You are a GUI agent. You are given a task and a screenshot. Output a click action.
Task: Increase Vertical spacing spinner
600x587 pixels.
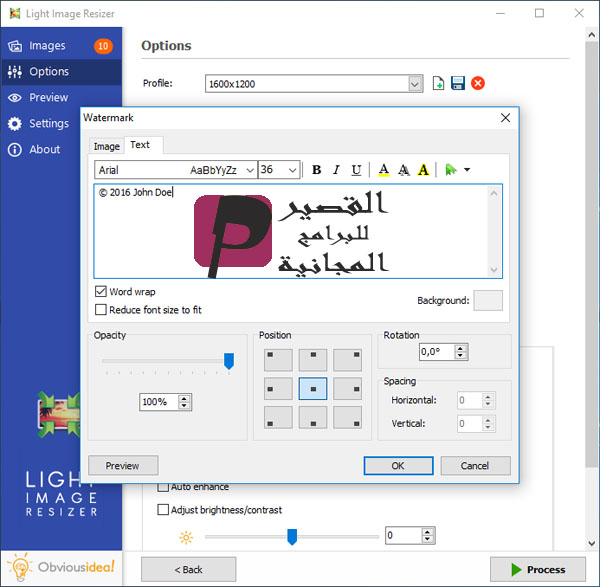click(488, 420)
